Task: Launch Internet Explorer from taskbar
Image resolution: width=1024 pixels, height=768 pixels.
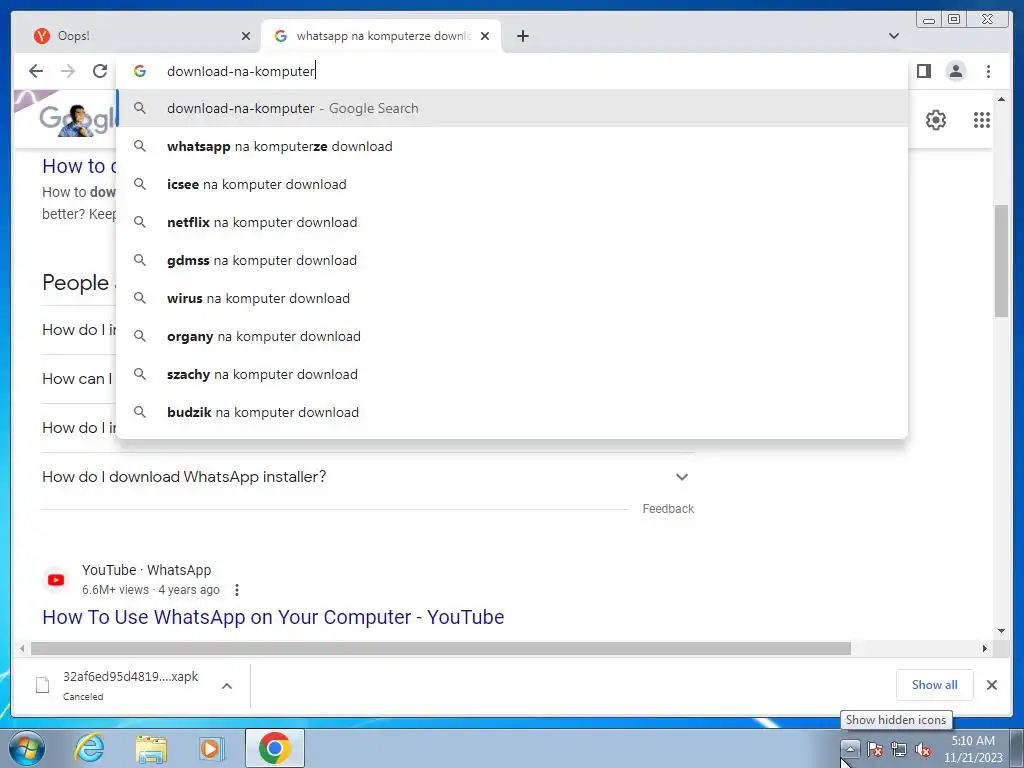Action: tap(89, 748)
